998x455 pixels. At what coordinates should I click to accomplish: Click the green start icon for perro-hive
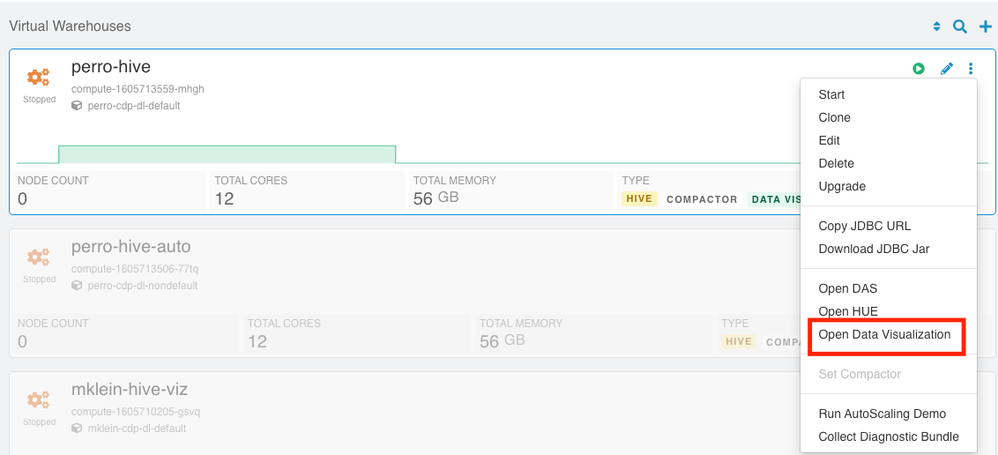918,68
